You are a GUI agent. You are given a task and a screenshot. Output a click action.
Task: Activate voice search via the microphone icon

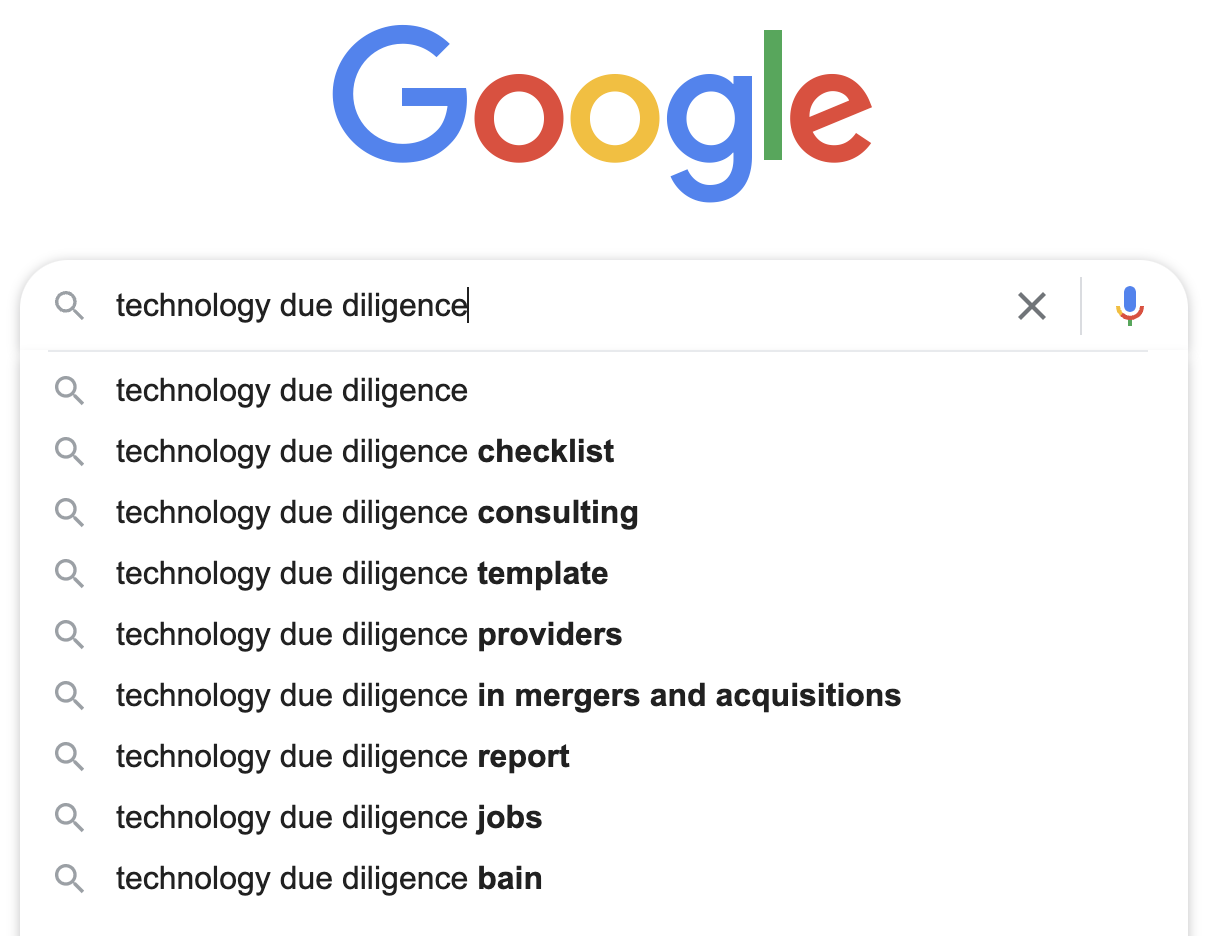[1129, 306]
